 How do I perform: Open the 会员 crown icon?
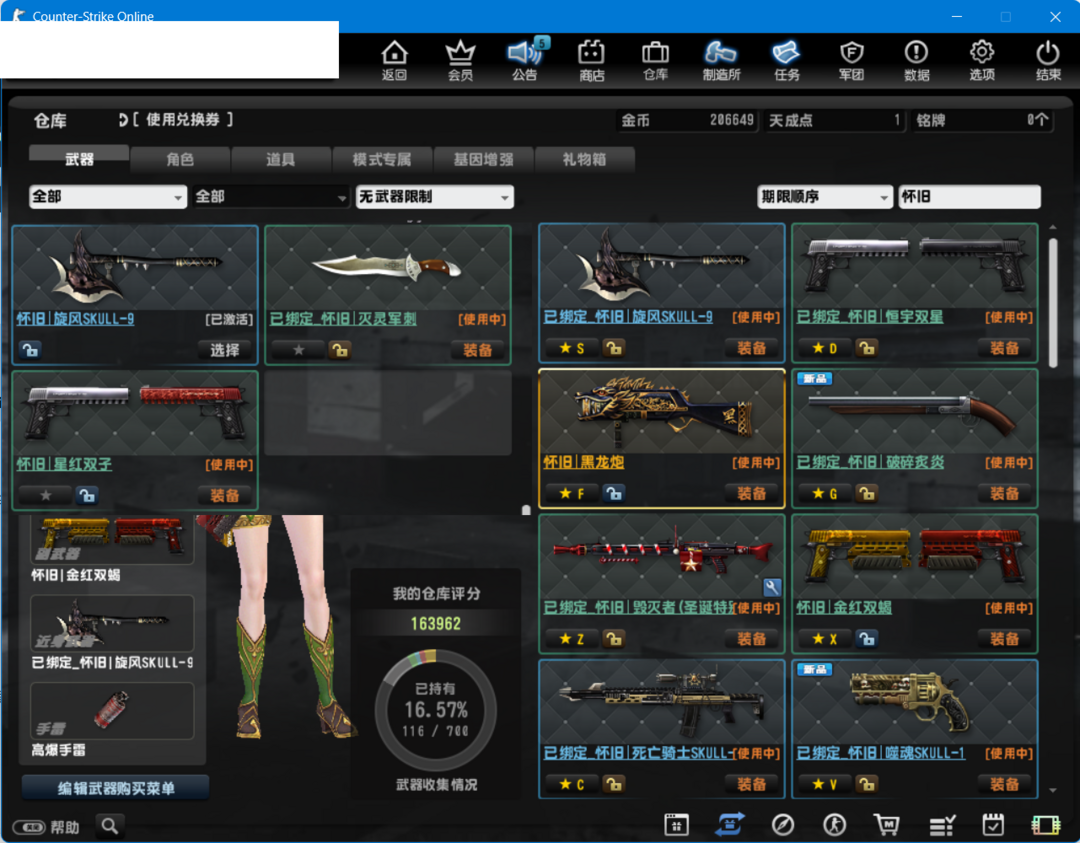(460, 60)
